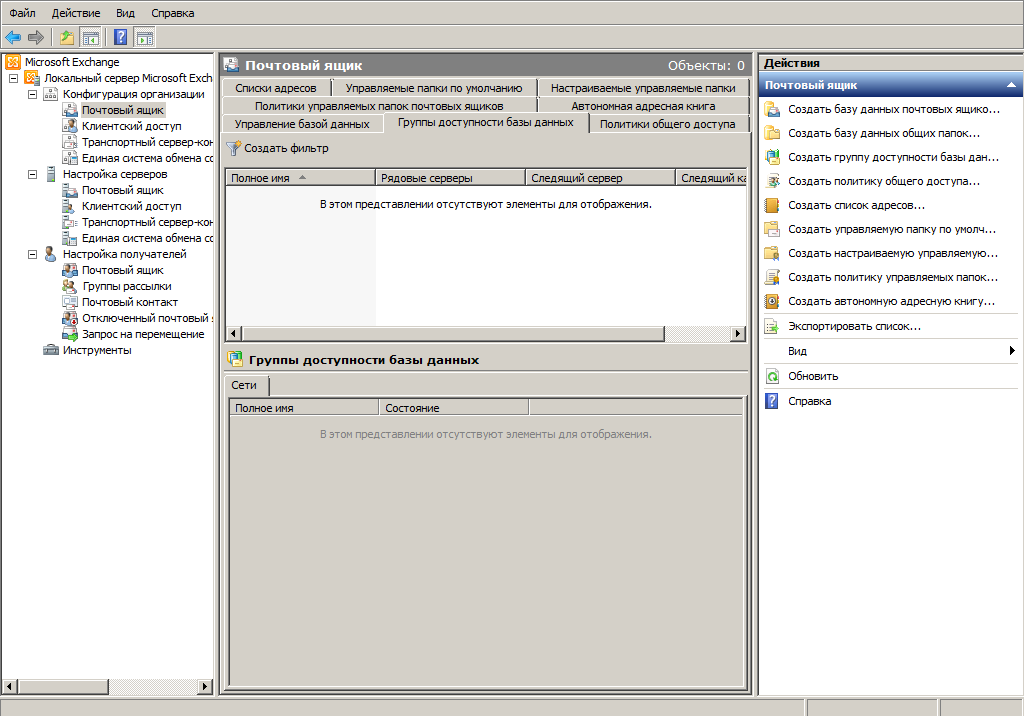Switch to the Управление базой данных tab
The image size is (1024, 716).
302,123
